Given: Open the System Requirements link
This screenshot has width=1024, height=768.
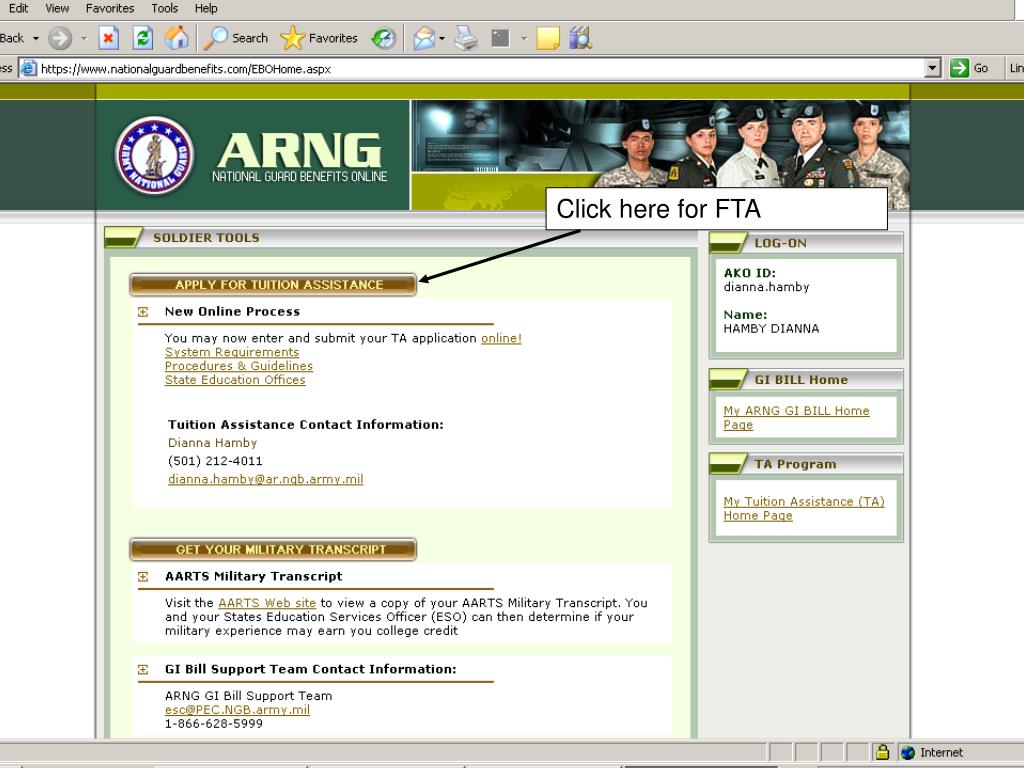Looking at the screenshot, I should 232,352.
